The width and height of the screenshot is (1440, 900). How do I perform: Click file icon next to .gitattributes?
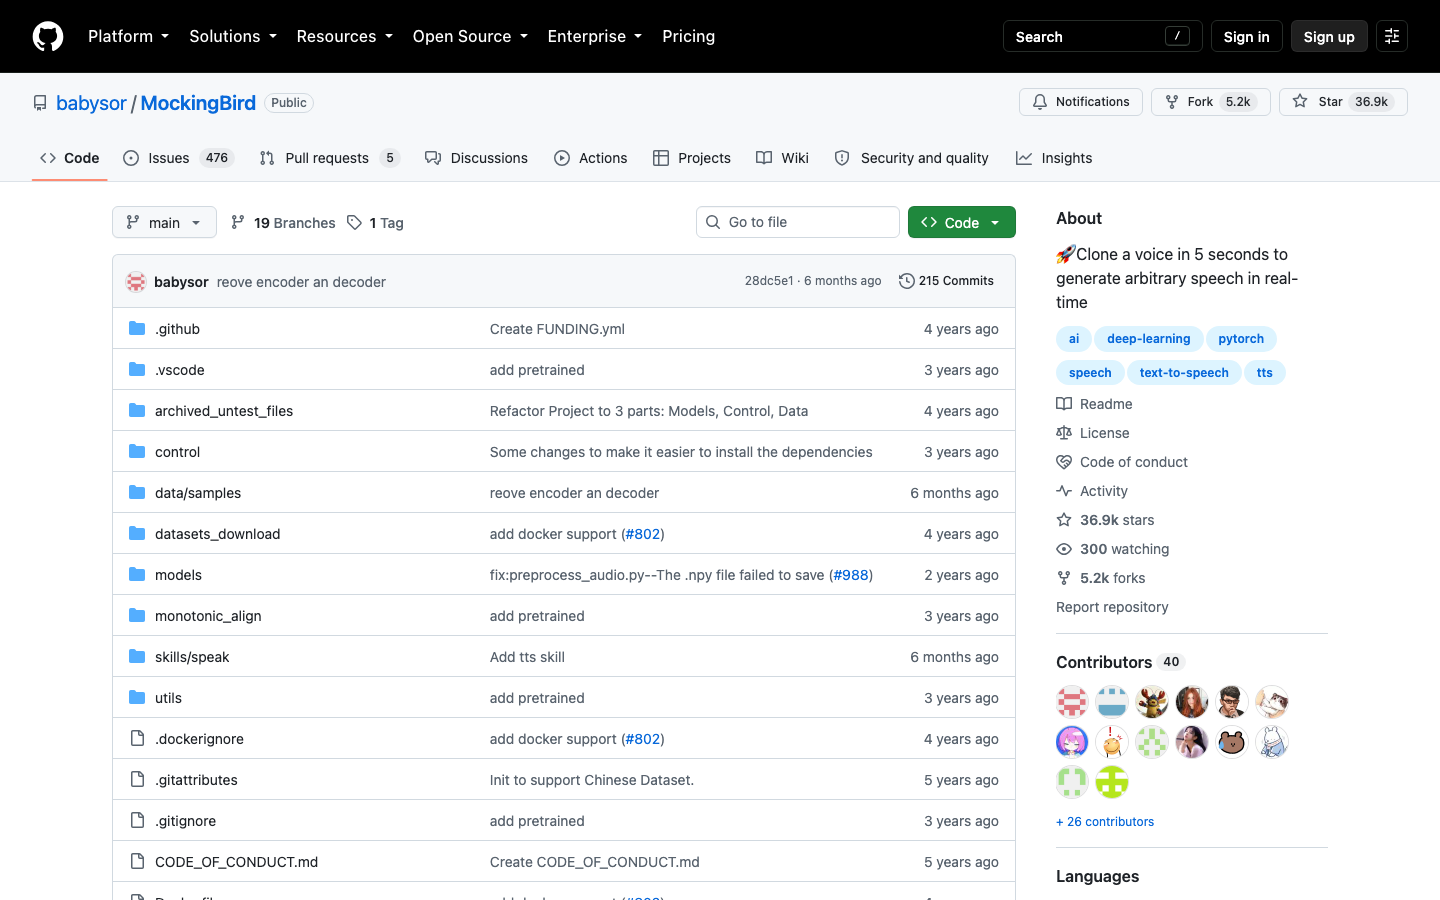tap(137, 780)
